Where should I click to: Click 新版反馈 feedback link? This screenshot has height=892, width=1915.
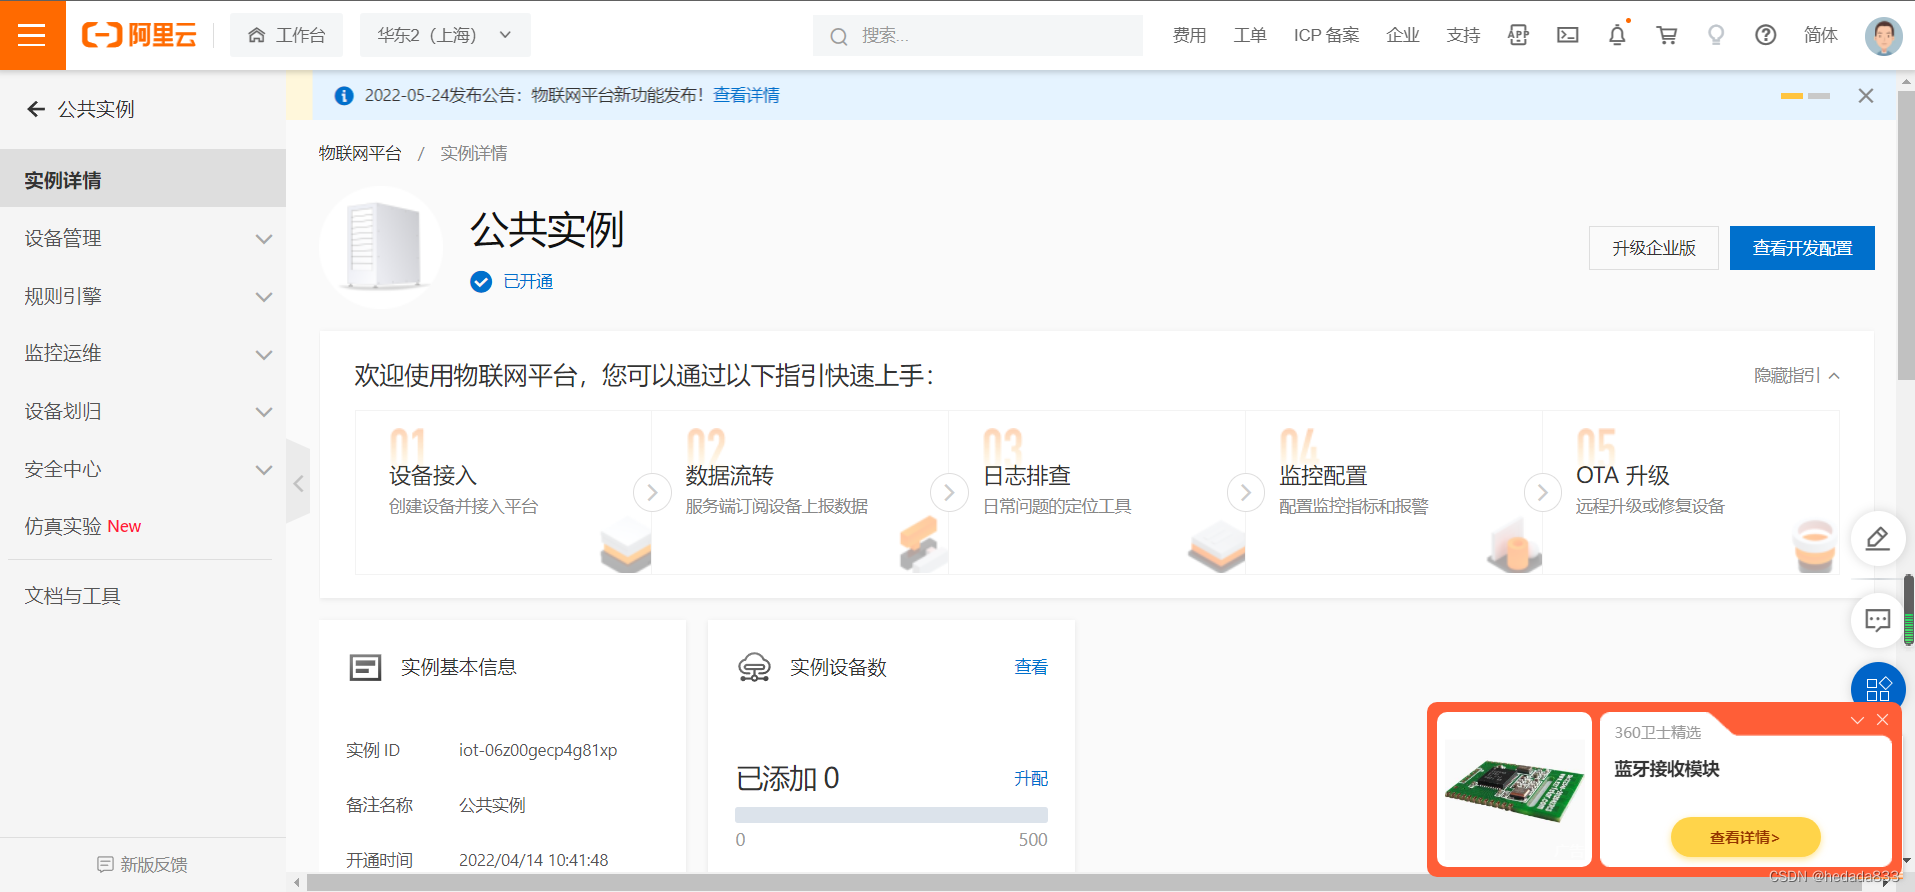point(143,864)
